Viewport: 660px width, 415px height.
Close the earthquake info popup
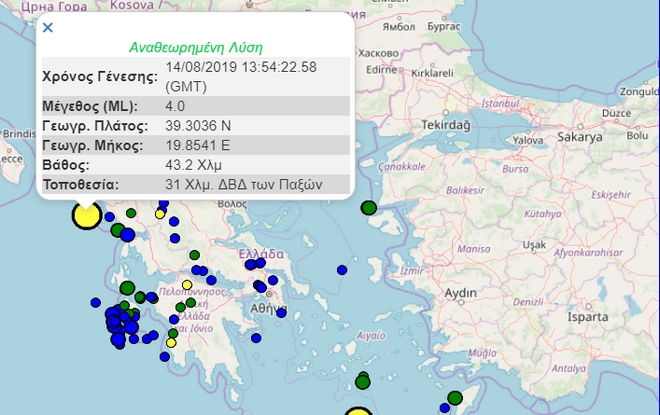tap(47, 28)
